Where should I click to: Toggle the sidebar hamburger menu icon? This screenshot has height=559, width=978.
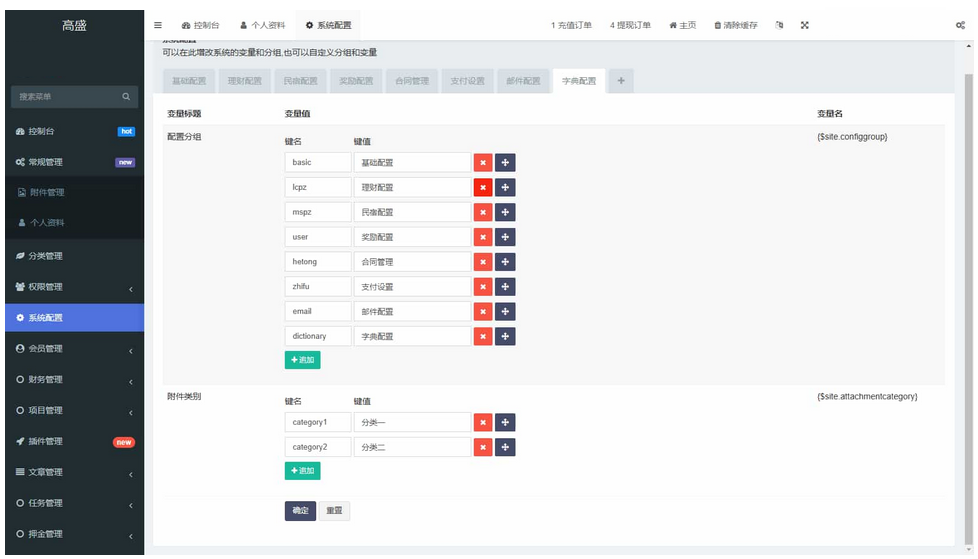tap(158, 25)
